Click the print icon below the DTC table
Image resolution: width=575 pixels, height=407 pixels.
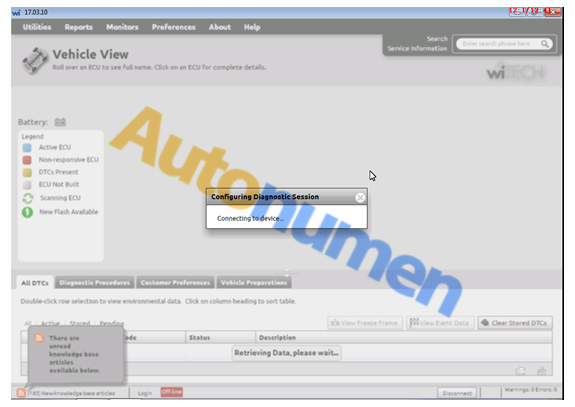tap(542, 371)
